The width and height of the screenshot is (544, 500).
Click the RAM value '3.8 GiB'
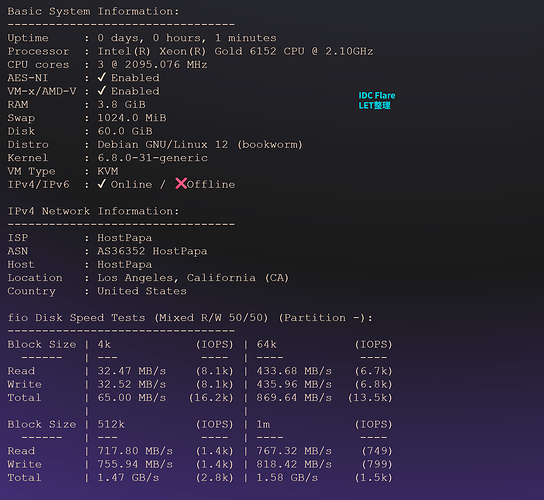[x=121, y=104]
